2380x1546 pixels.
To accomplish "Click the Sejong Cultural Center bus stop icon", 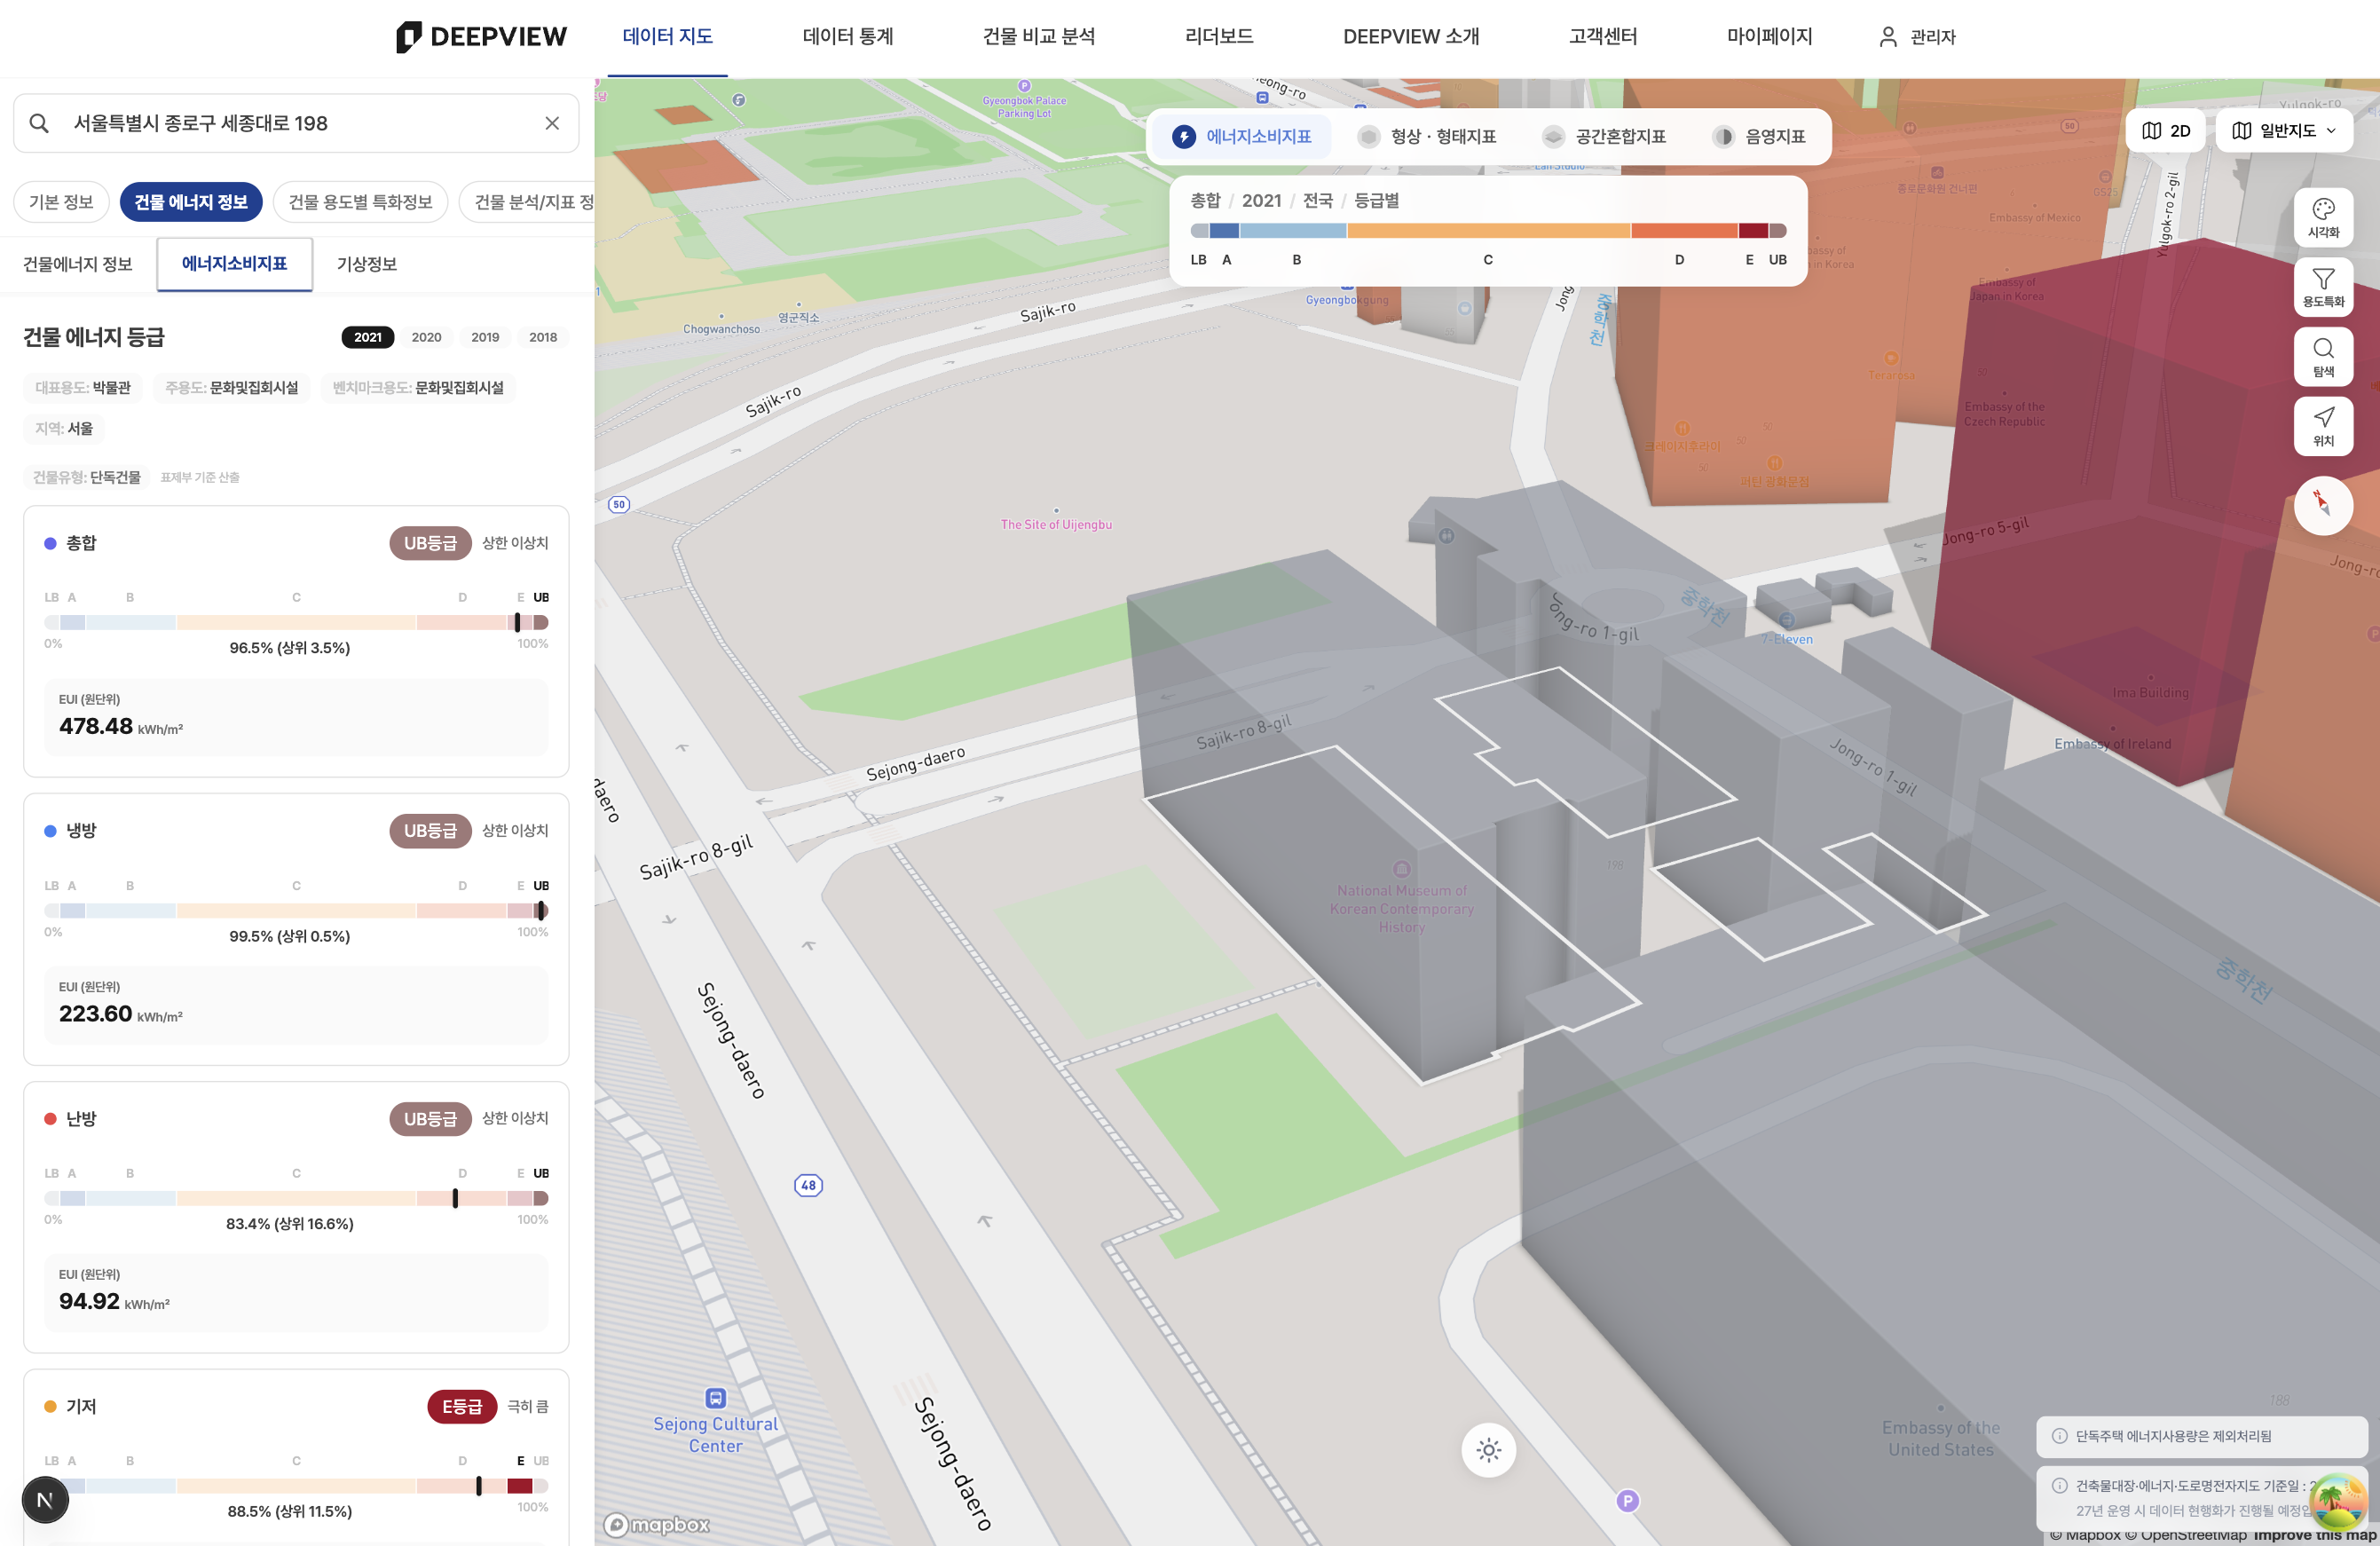I will click(715, 1398).
